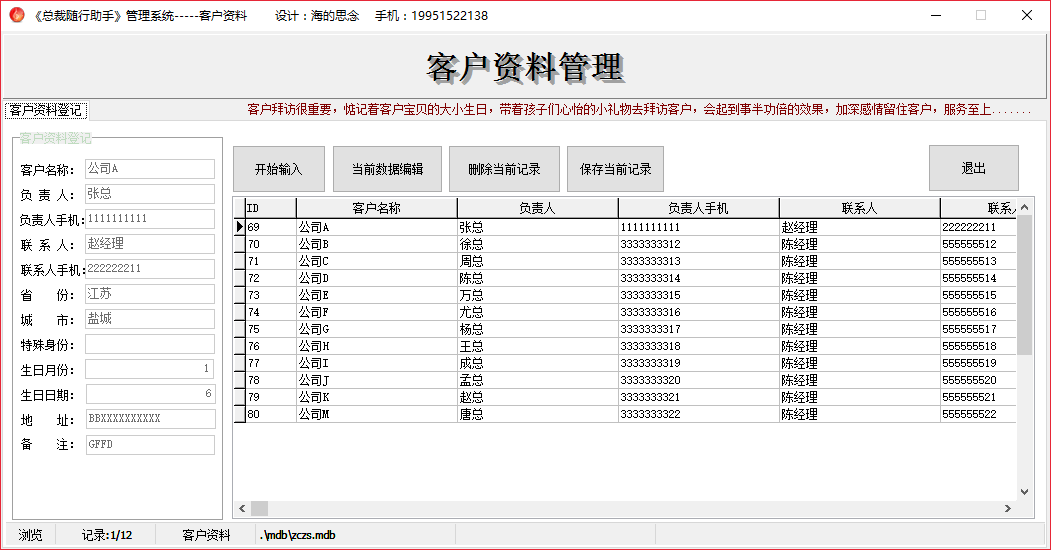Click the 周总 cell
Screen dimensions: 1051x550
click(x=538, y=261)
